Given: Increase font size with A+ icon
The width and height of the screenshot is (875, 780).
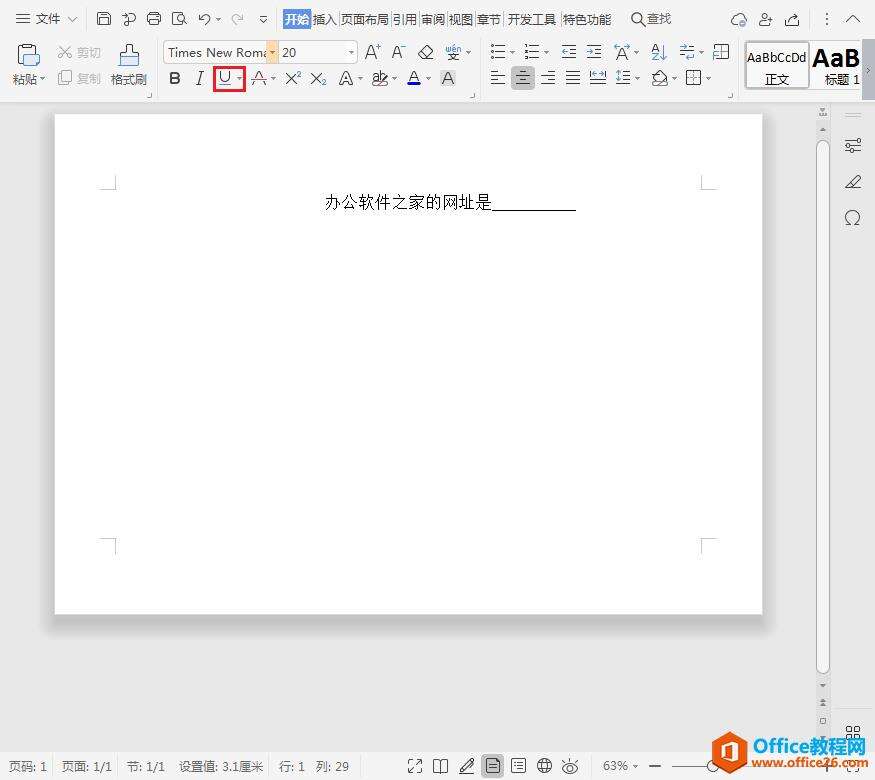Looking at the screenshot, I should point(373,52).
